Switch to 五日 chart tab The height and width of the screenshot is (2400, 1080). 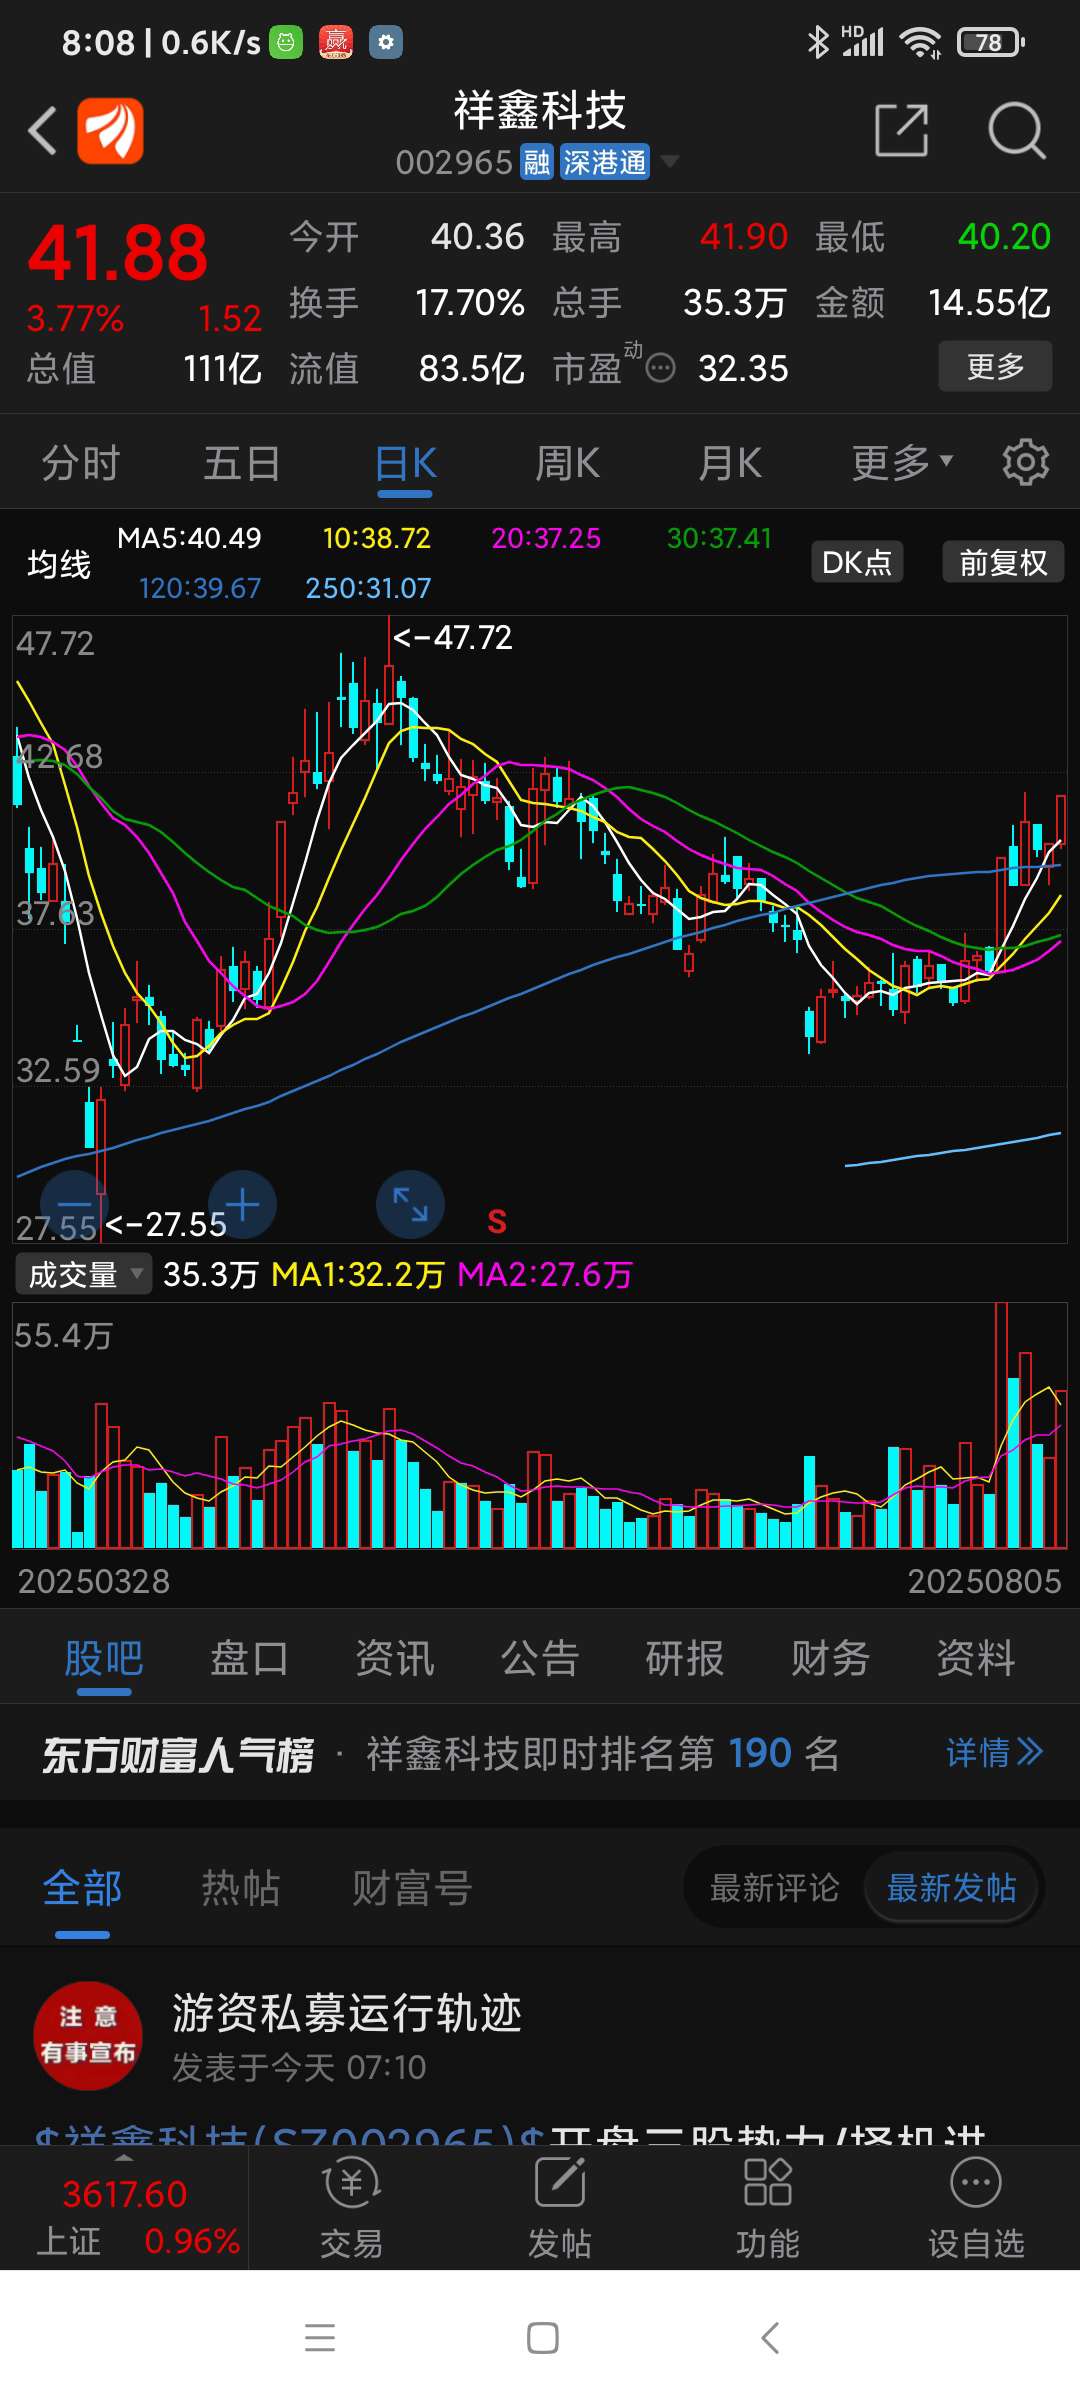[242, 463]
